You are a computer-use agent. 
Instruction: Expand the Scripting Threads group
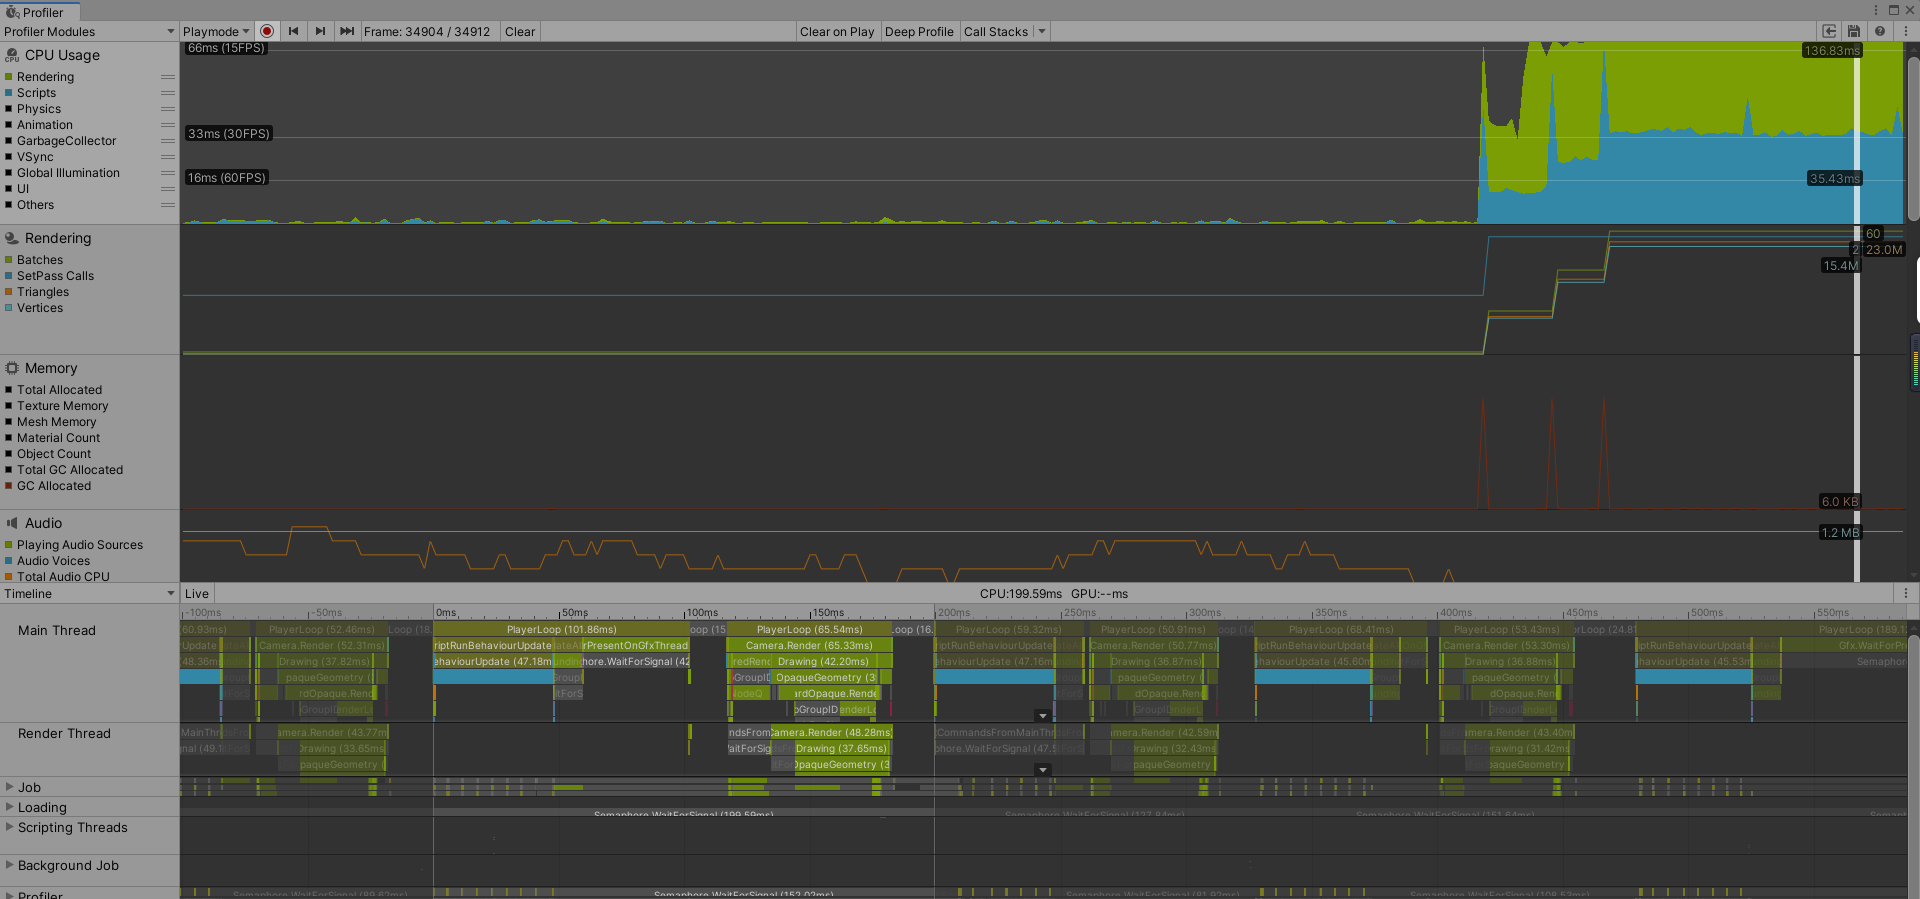[9, 827]
